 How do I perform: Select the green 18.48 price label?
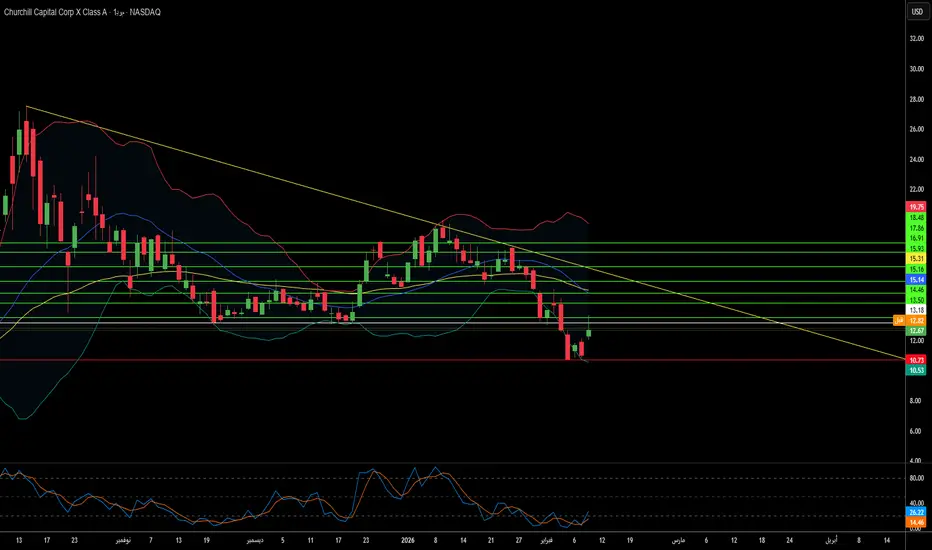click(915, 217)
